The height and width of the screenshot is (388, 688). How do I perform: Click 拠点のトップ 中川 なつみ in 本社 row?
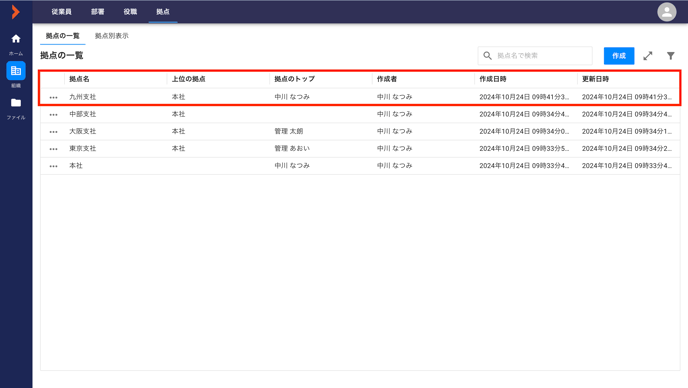pos(292,165)
